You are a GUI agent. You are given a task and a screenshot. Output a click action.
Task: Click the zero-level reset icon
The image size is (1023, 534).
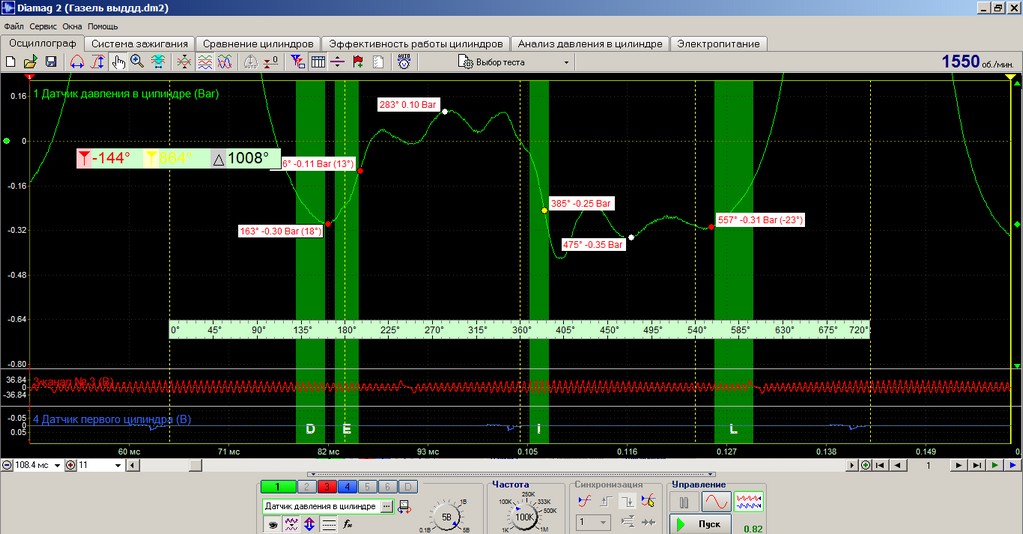coord(270,62)
